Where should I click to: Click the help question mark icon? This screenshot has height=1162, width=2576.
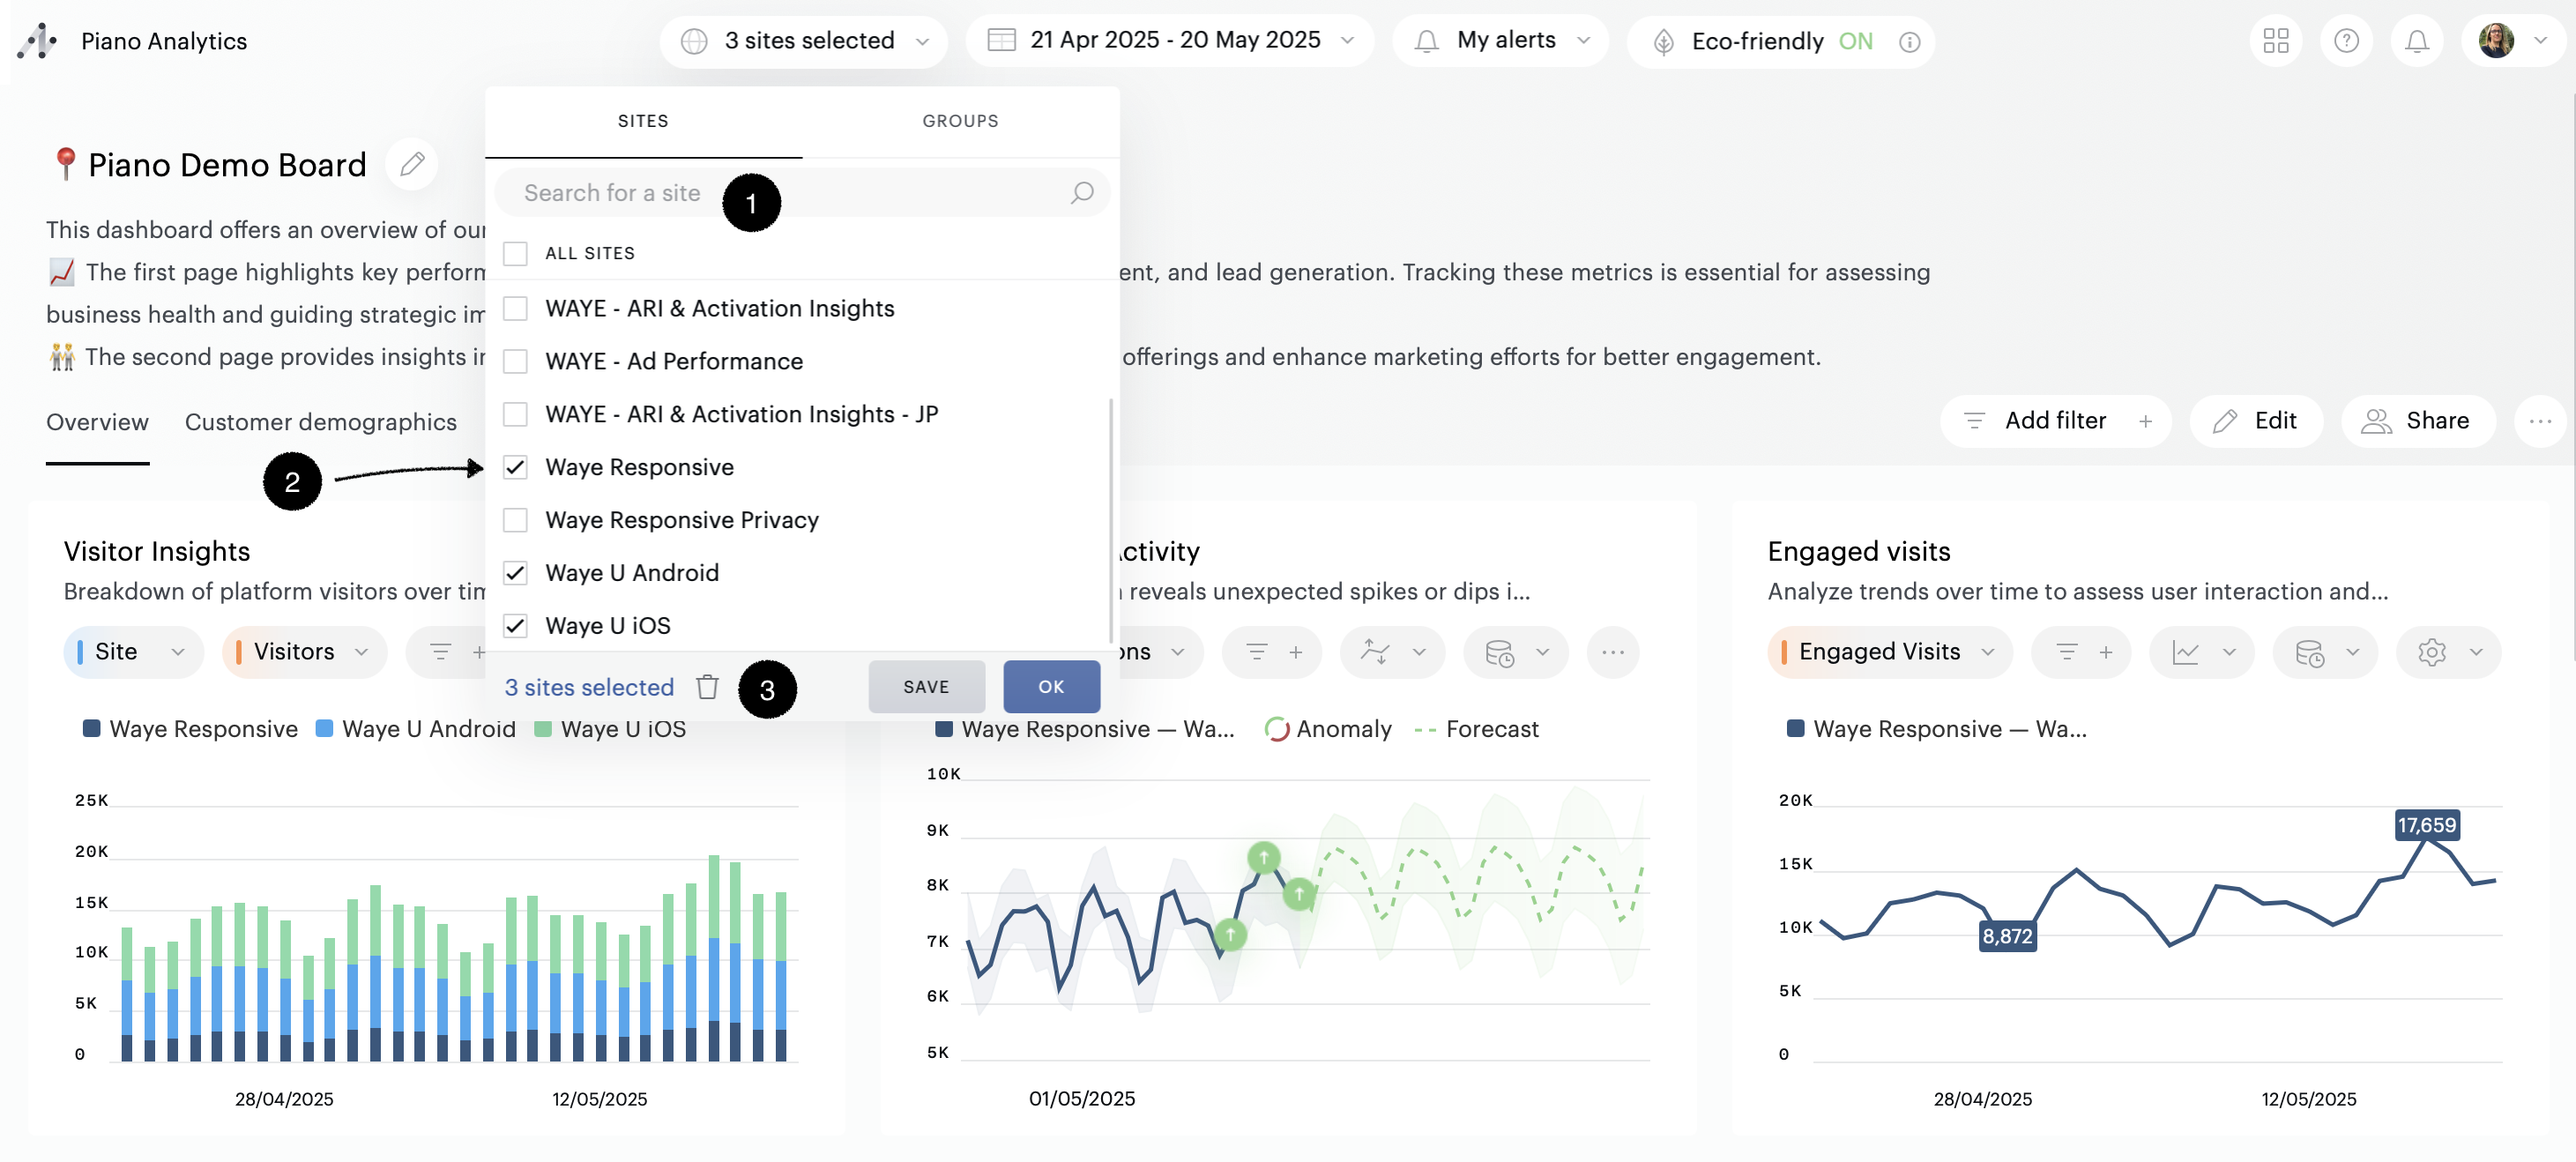click(2345, 41)
